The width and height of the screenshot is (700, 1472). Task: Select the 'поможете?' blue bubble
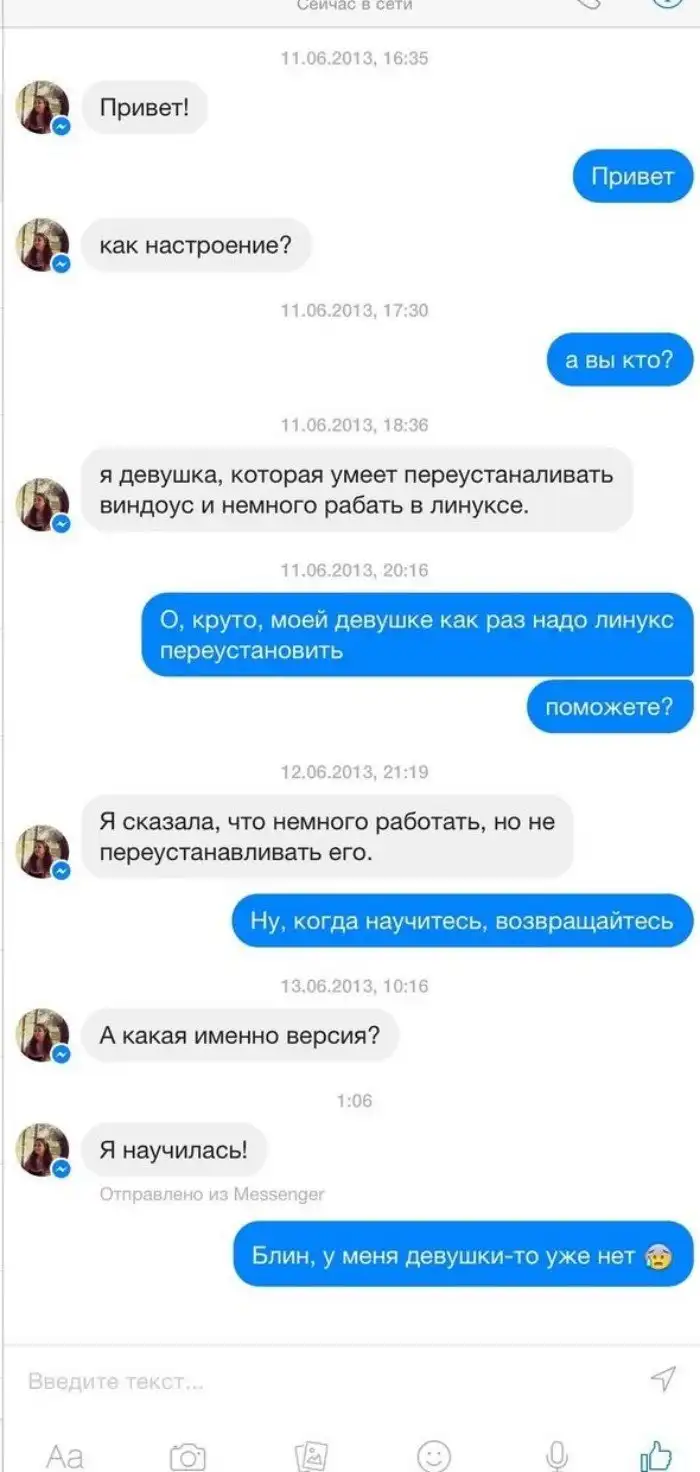tap(610, 708)
